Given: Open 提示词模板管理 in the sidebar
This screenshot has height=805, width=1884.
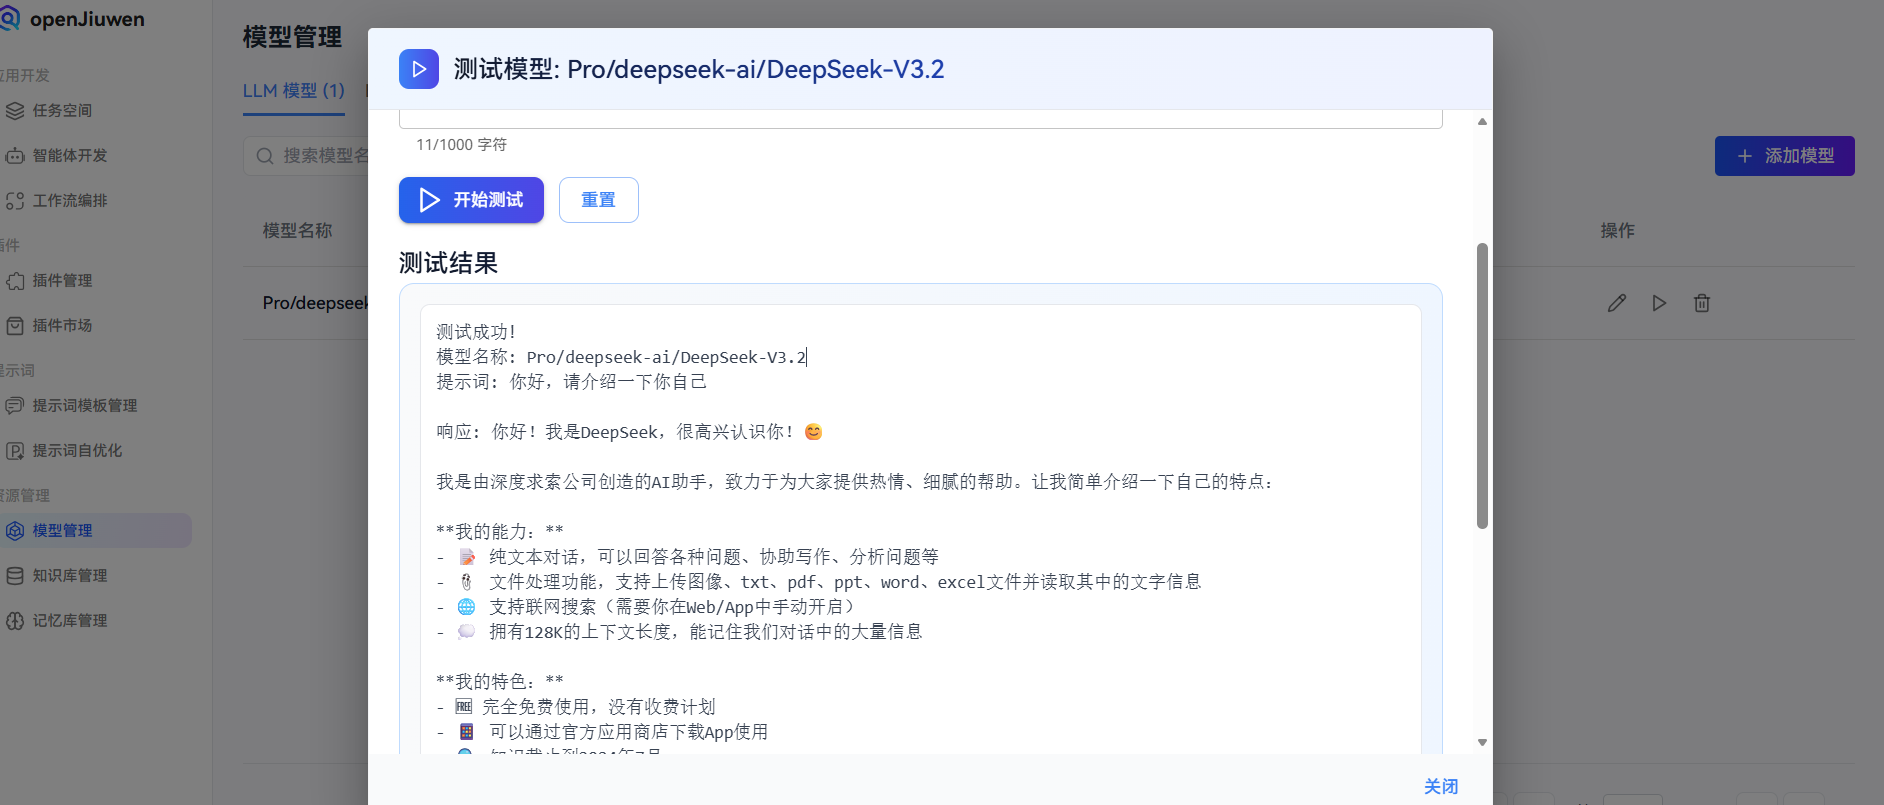Looking at the screenshot, I should pos(84,405).
